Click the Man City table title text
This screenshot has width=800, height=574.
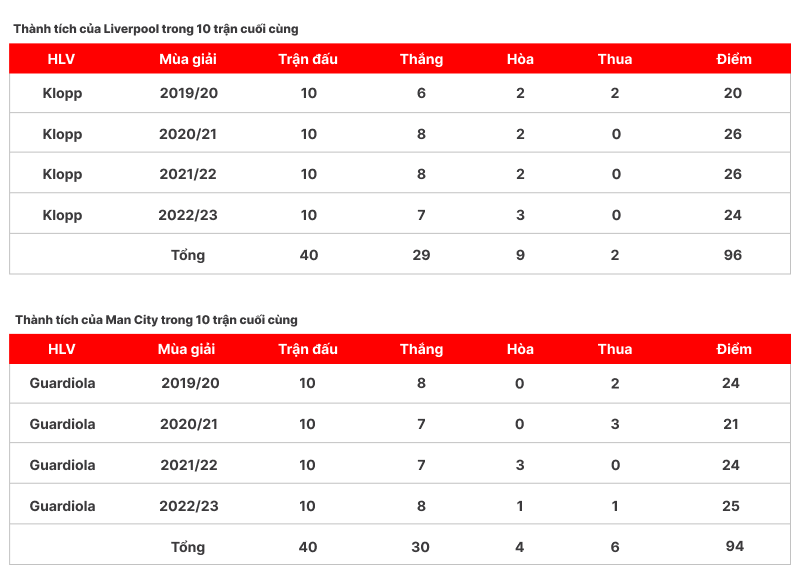[x=156, y=320]
